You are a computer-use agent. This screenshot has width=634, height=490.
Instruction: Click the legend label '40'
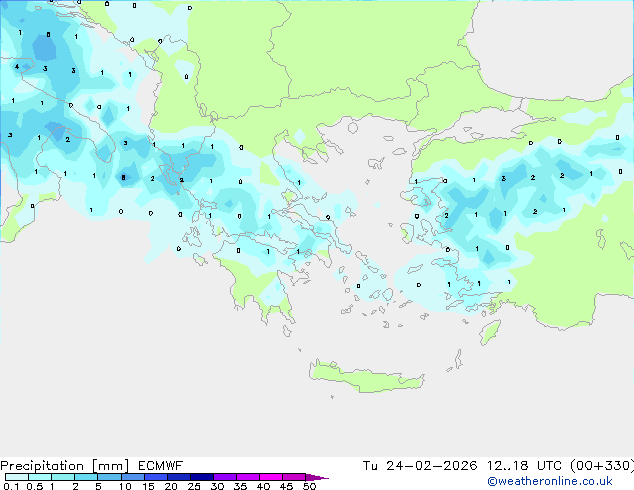(x=263, y=486)
